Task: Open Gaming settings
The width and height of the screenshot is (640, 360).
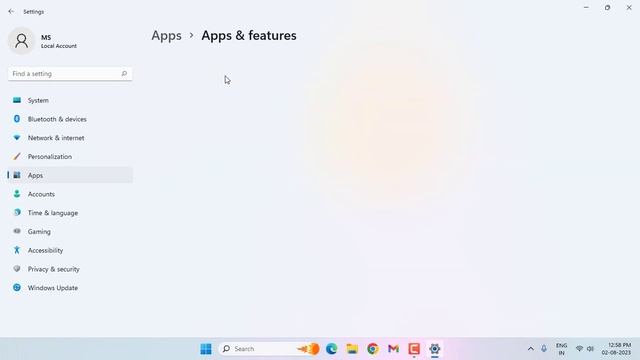Action: (70, 231)
